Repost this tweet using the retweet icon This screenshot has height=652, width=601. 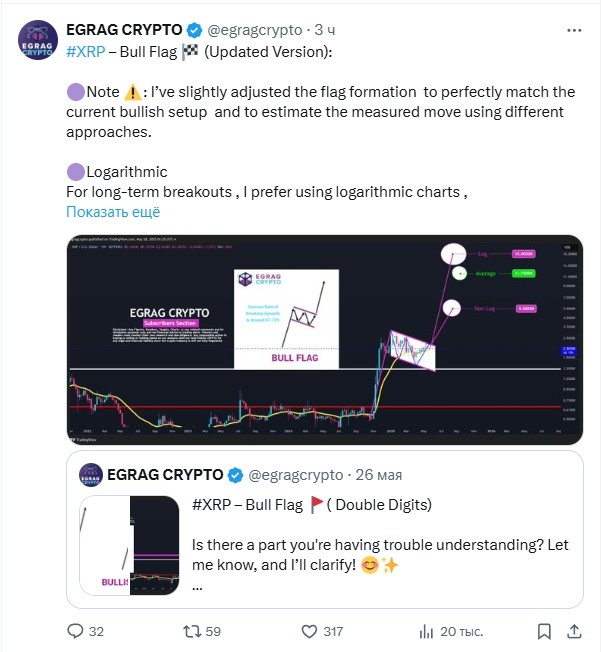pyautogui.click(x=187, y=631)
